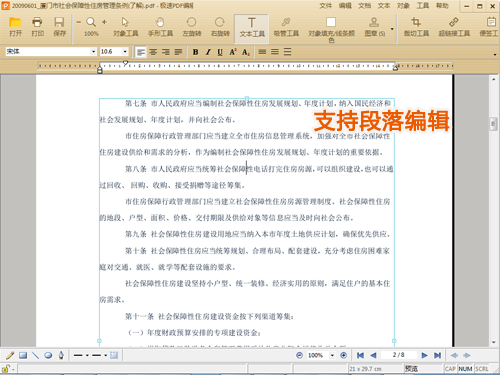Click the document security lock icon
The height and width of the screenshot is (375, 500).
click(x=6, y=368)
